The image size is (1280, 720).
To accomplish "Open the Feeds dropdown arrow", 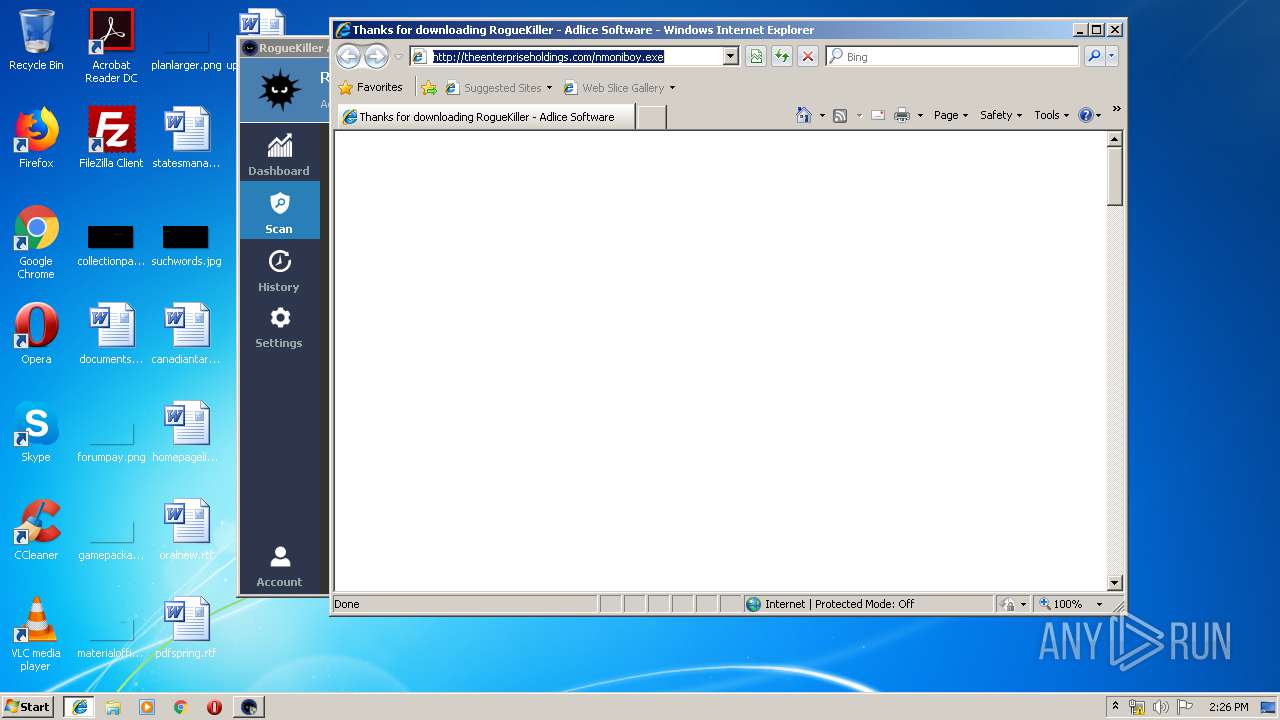I will (x=858, y=115).
